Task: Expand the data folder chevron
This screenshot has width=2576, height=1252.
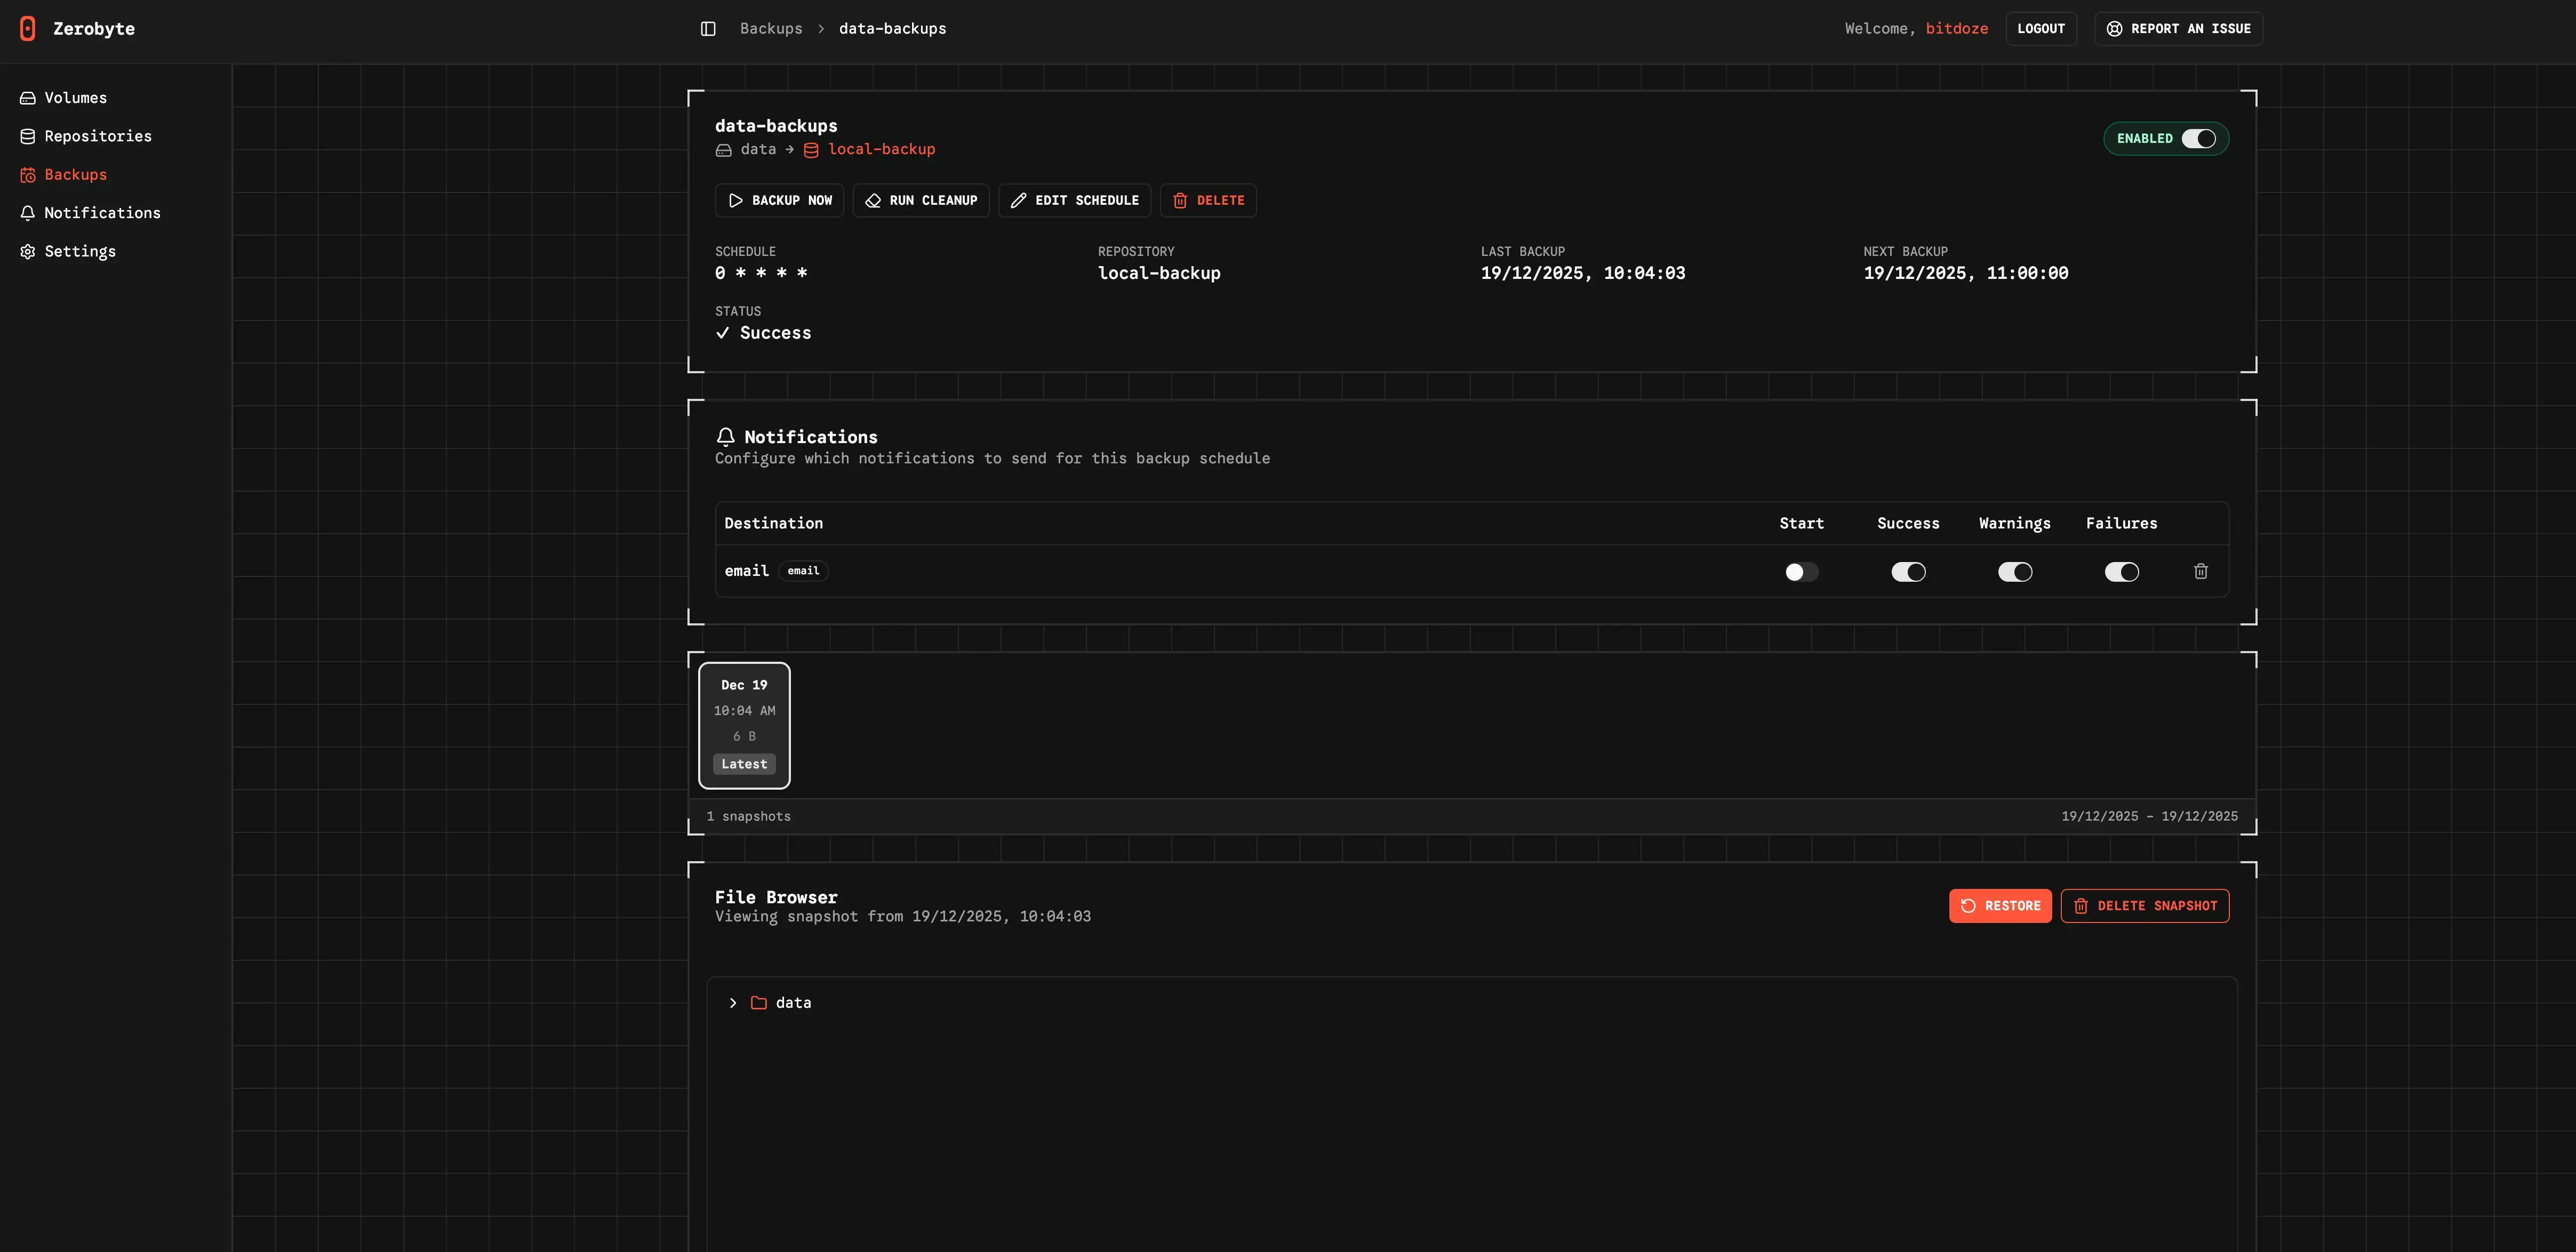Action: 733,1003
